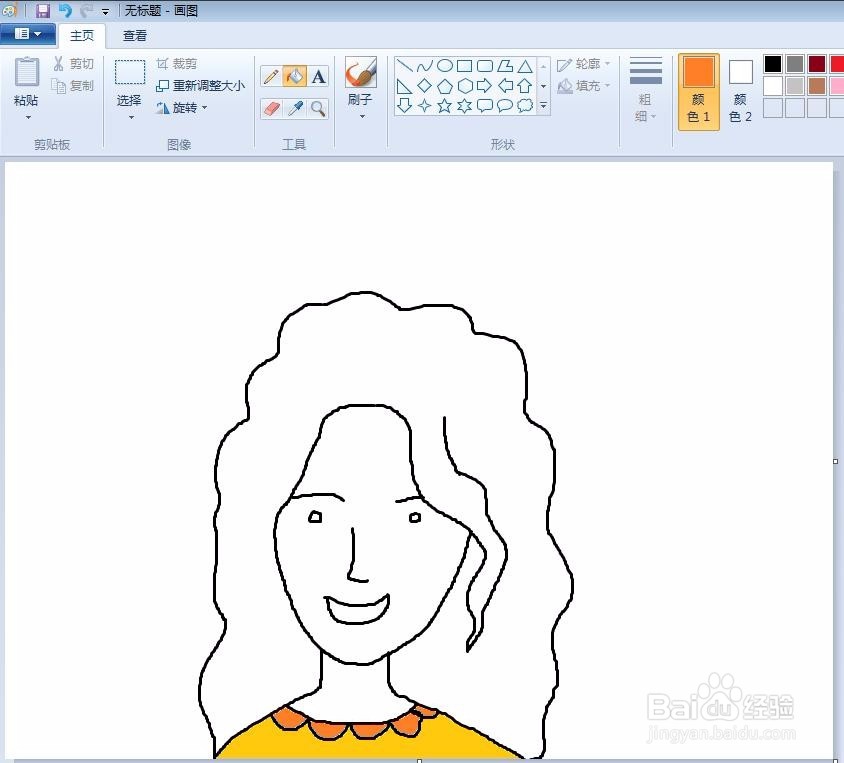Expand the shapes gallery with the bottom arrow
Viewport: 844px width, 763px height.
coord(541,104)
